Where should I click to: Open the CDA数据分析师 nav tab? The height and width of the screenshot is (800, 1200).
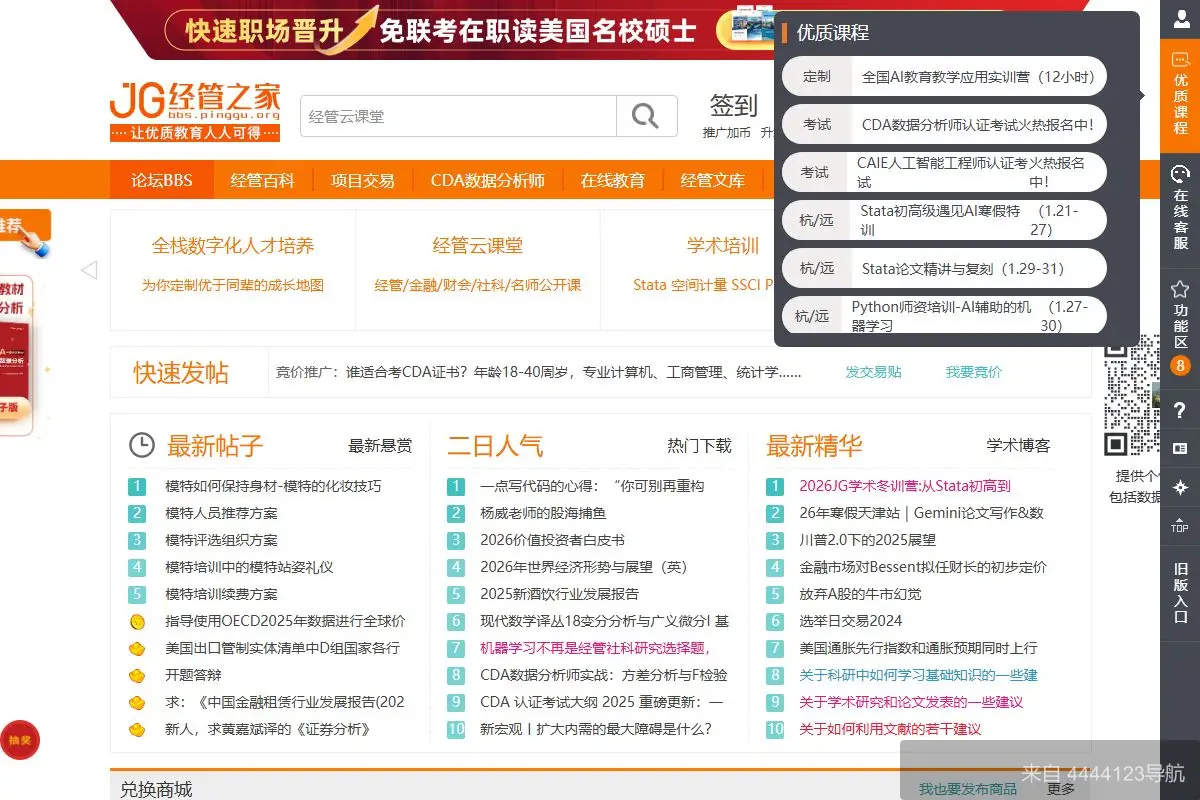[x=488, y=180]
